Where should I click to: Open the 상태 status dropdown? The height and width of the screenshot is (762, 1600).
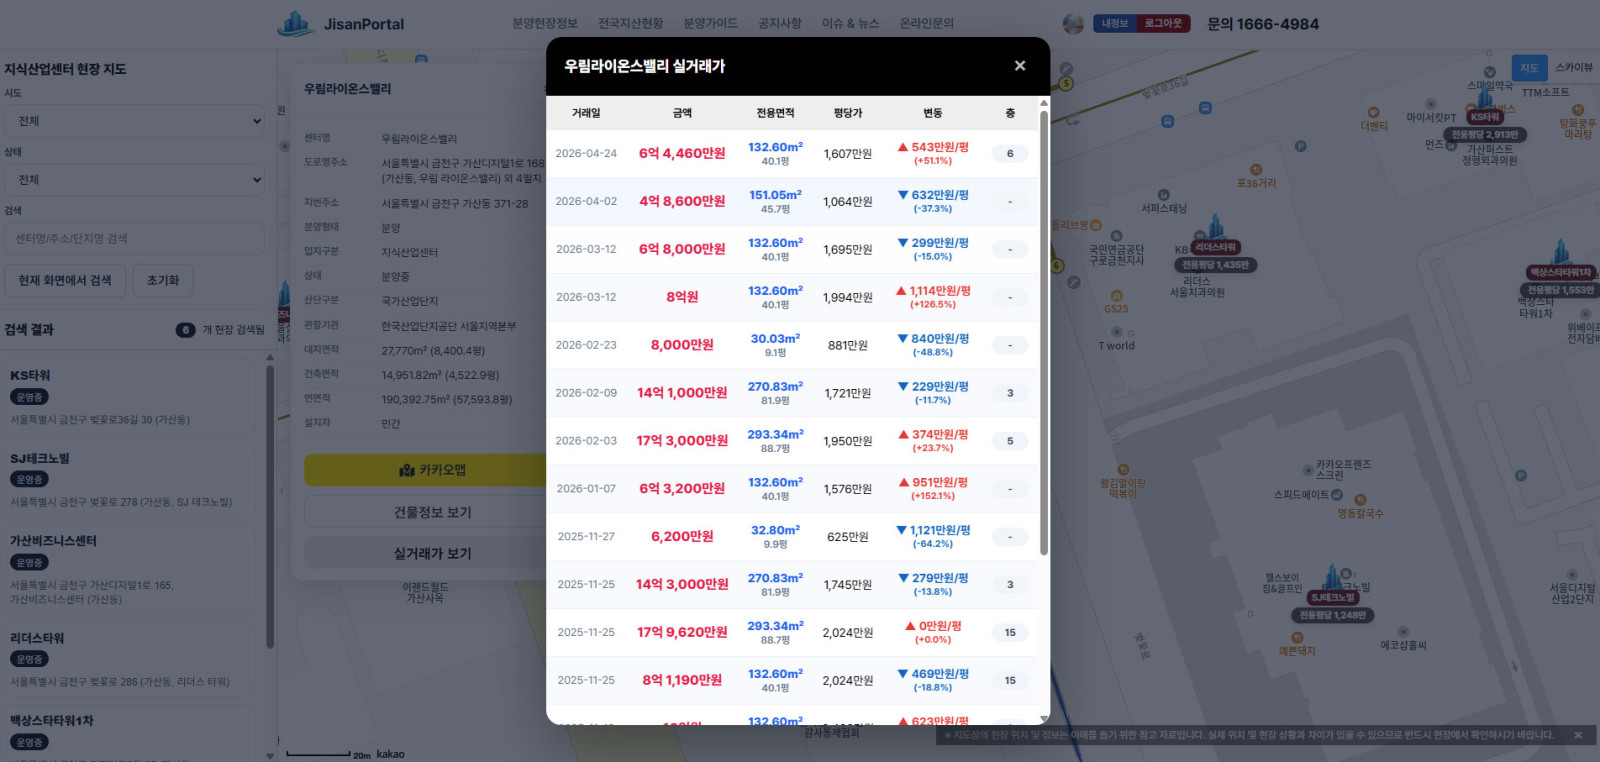[135, 180]
